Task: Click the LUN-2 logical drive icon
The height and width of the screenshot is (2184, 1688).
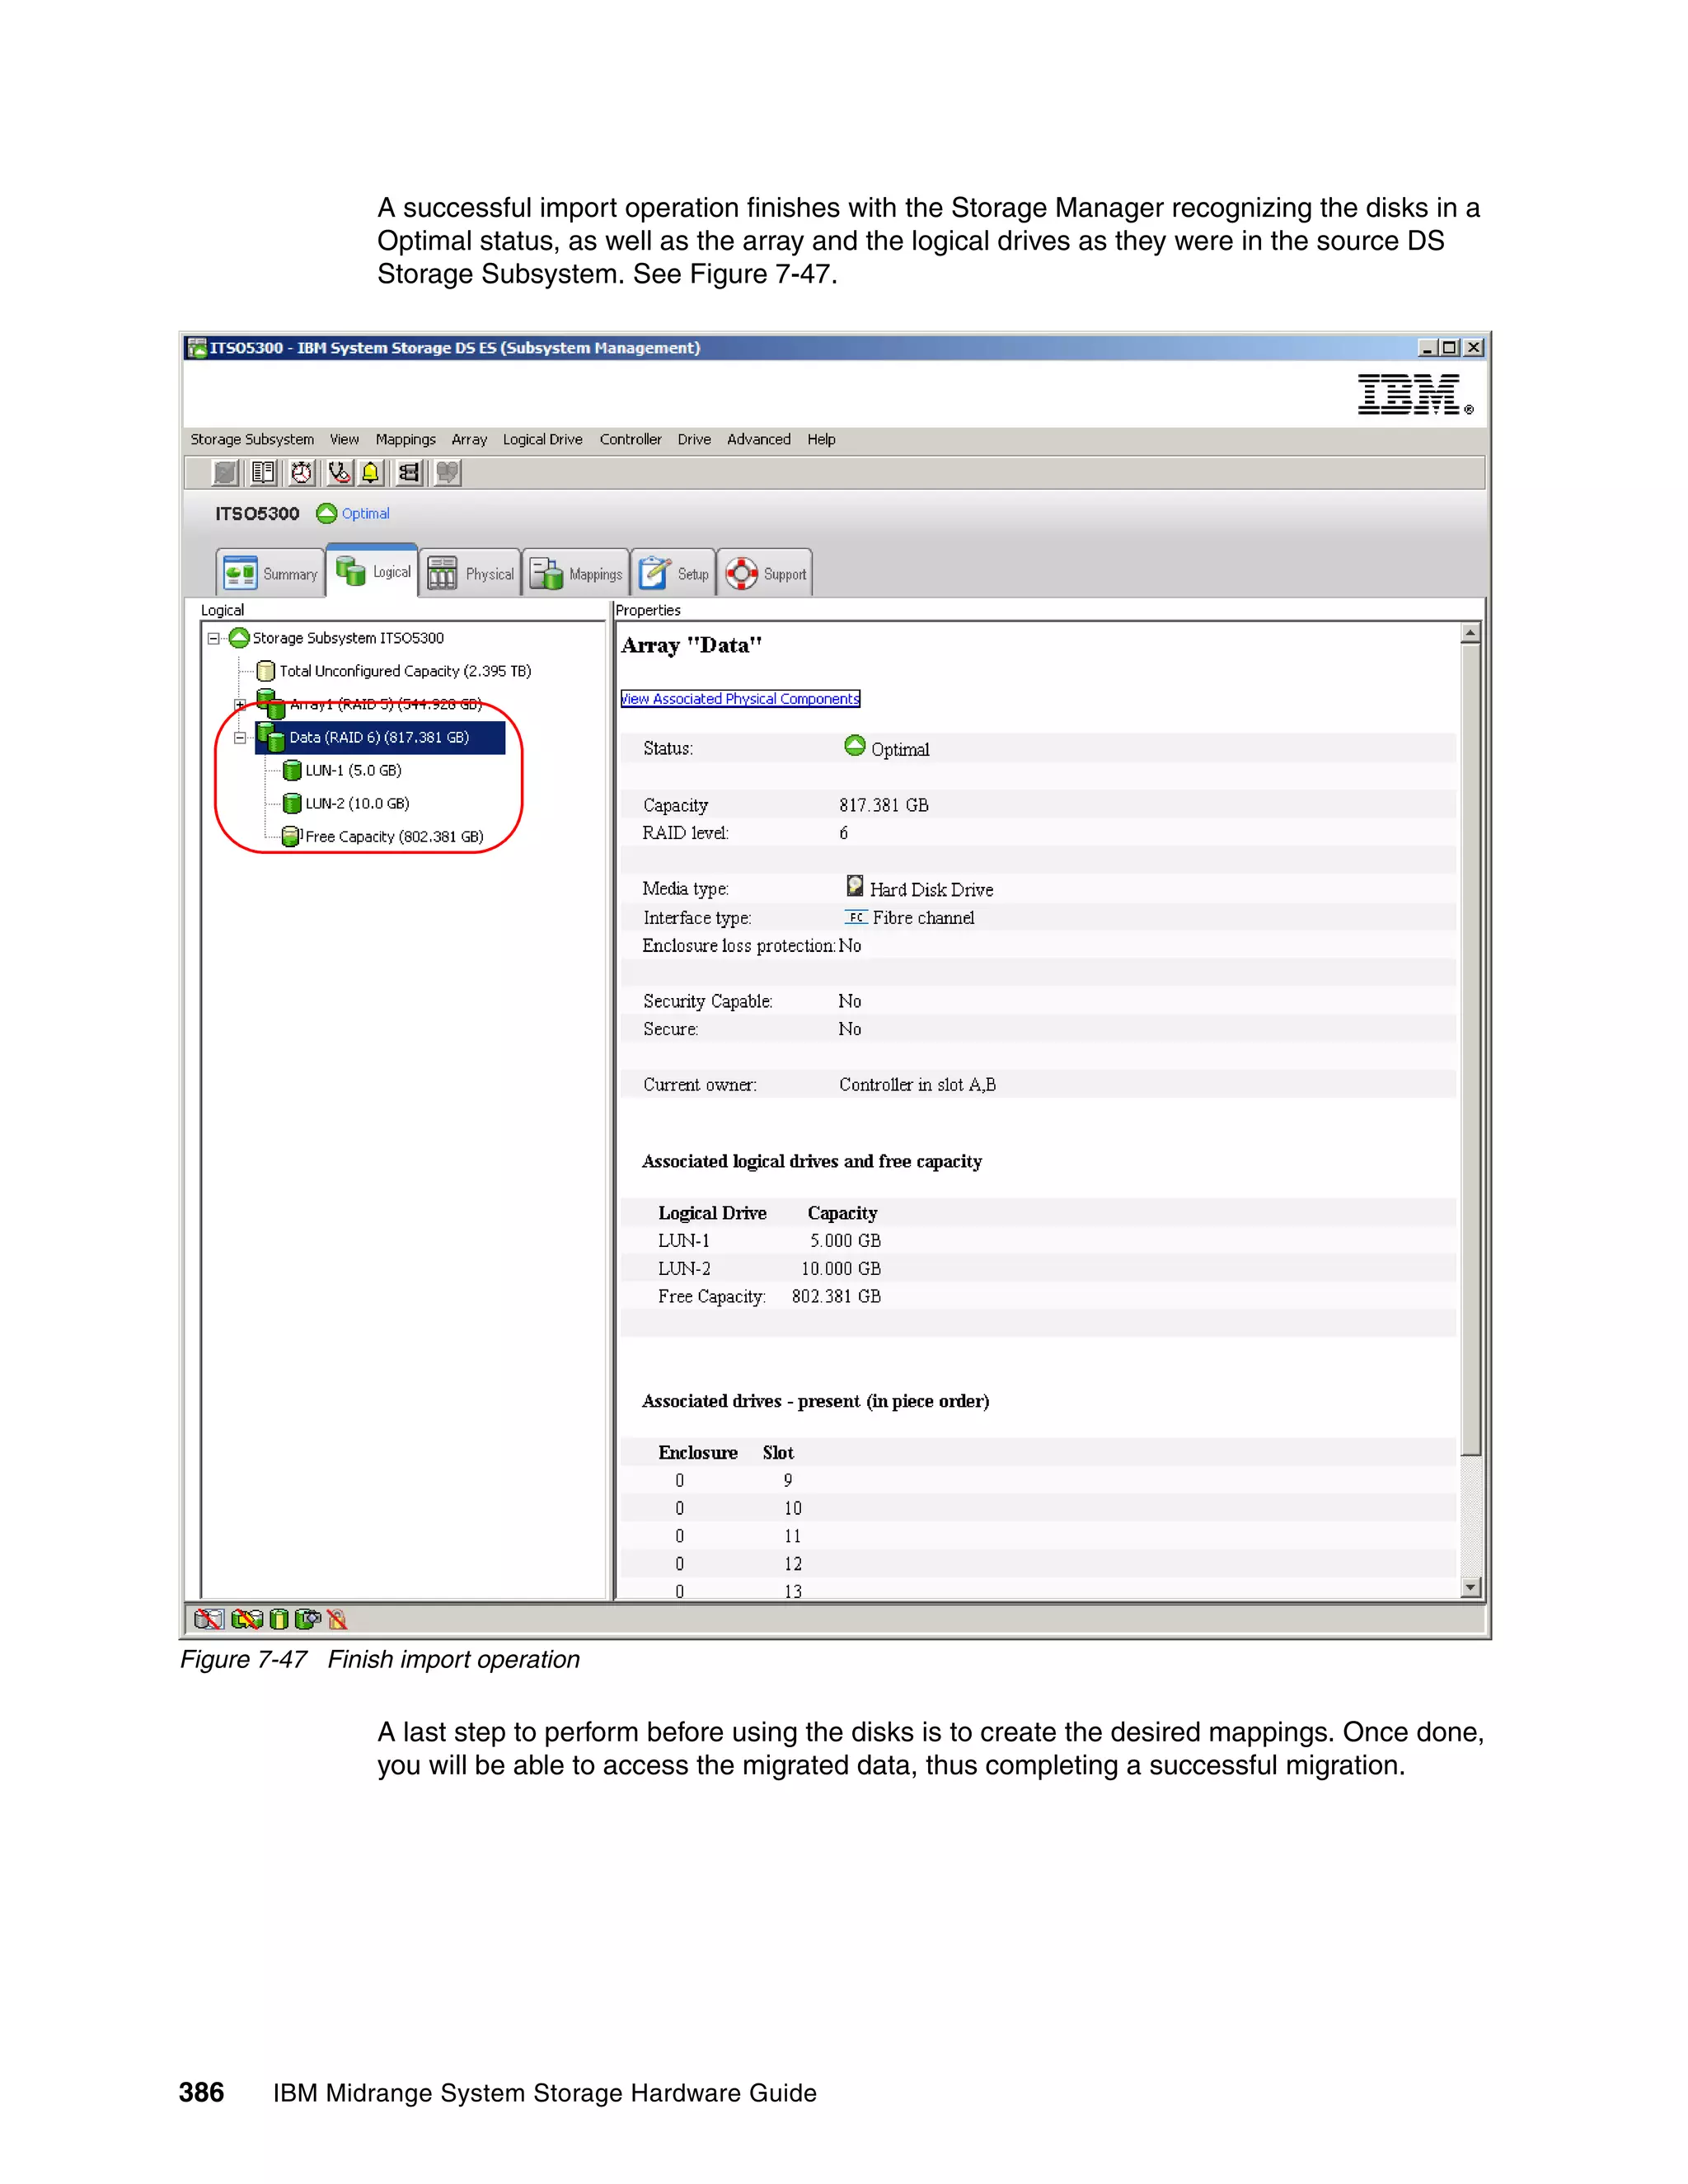Action: (292, 803)
